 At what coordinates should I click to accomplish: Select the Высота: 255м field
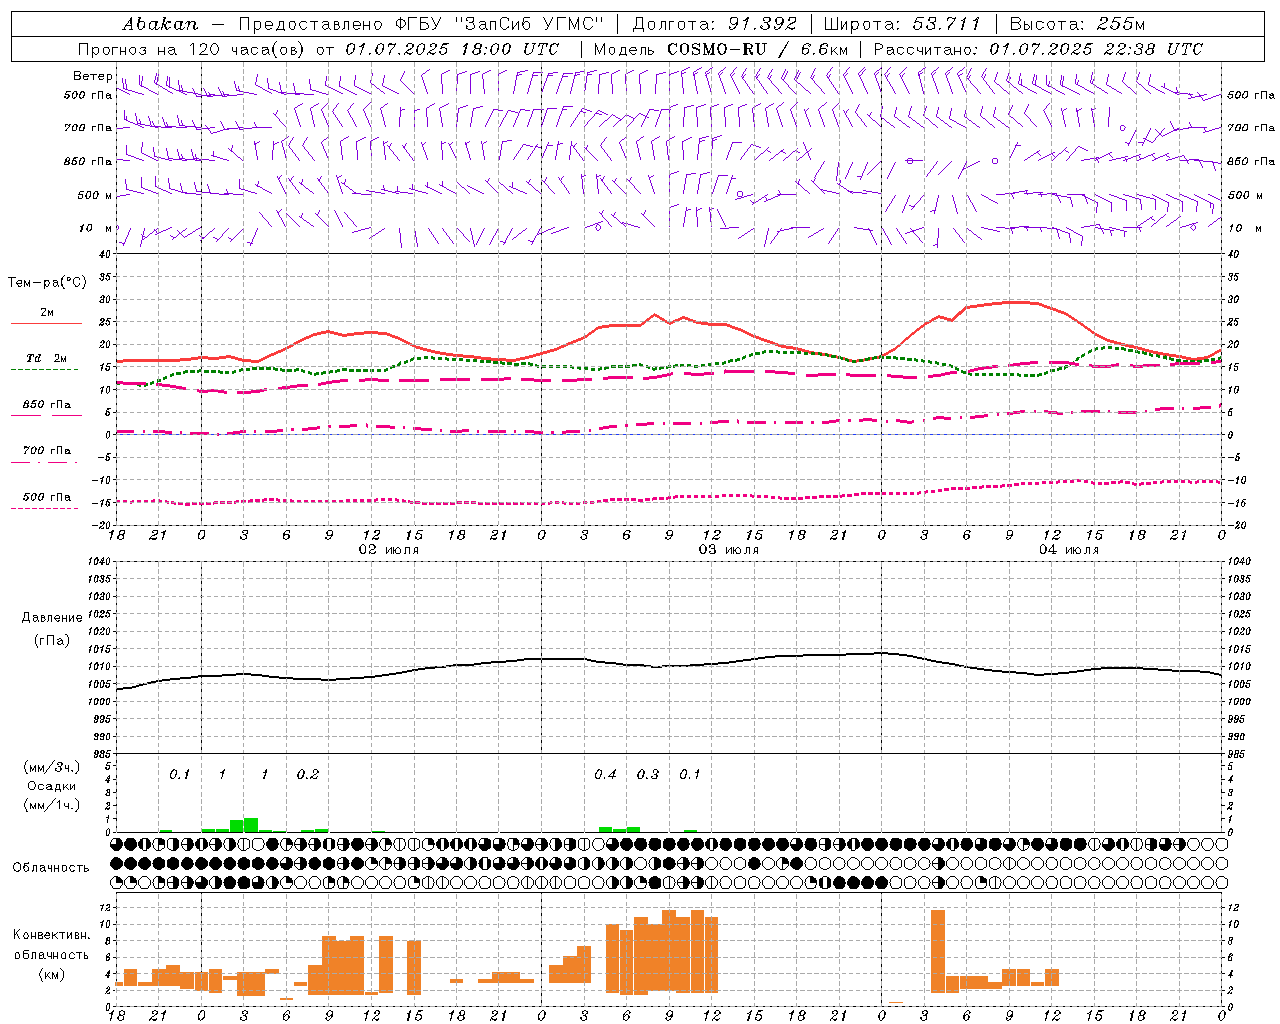(1077, 24)
